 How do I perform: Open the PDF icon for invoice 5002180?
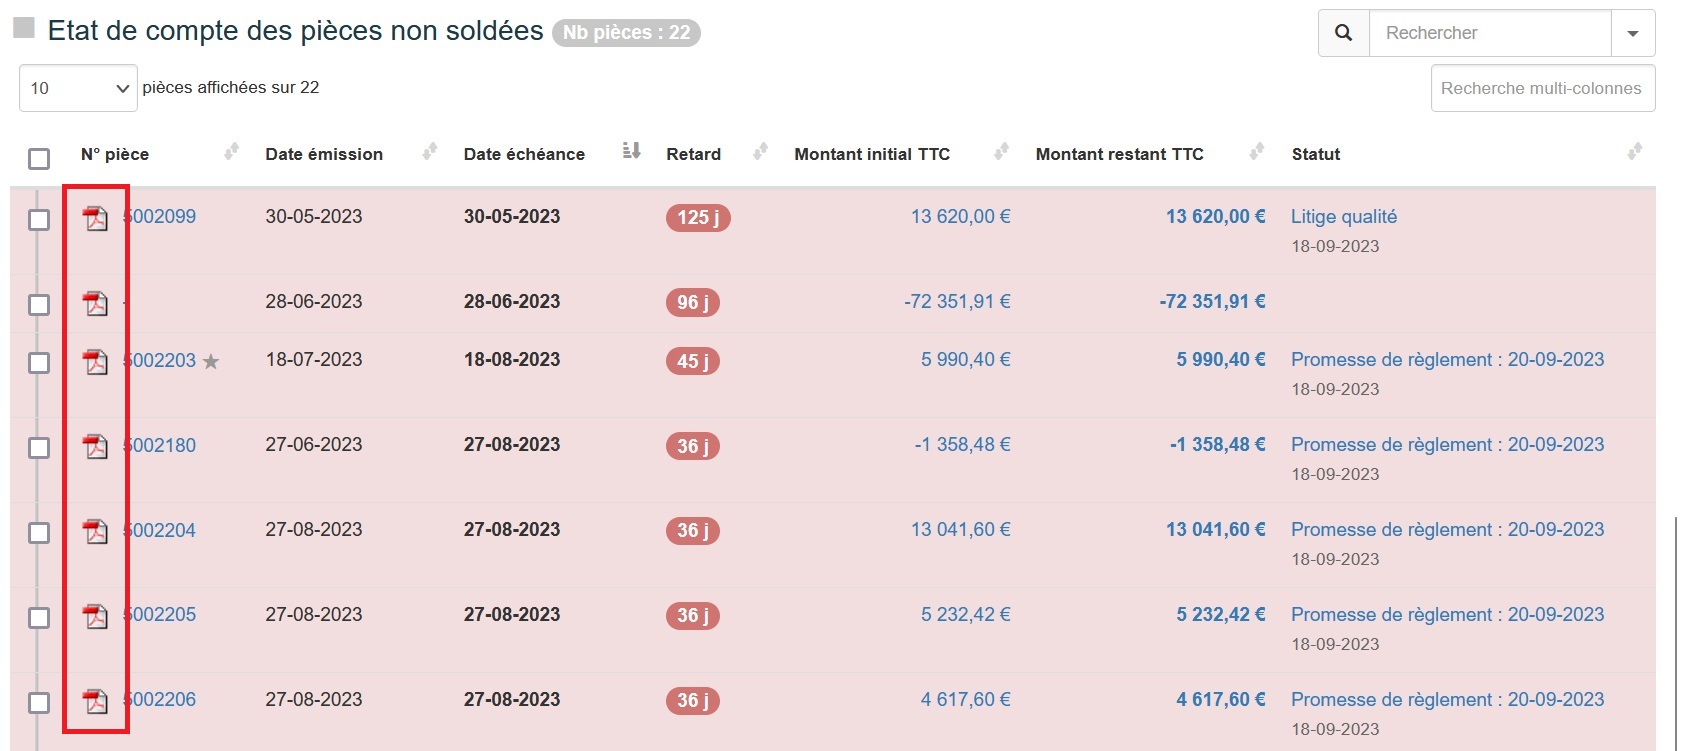pos(95,446)
